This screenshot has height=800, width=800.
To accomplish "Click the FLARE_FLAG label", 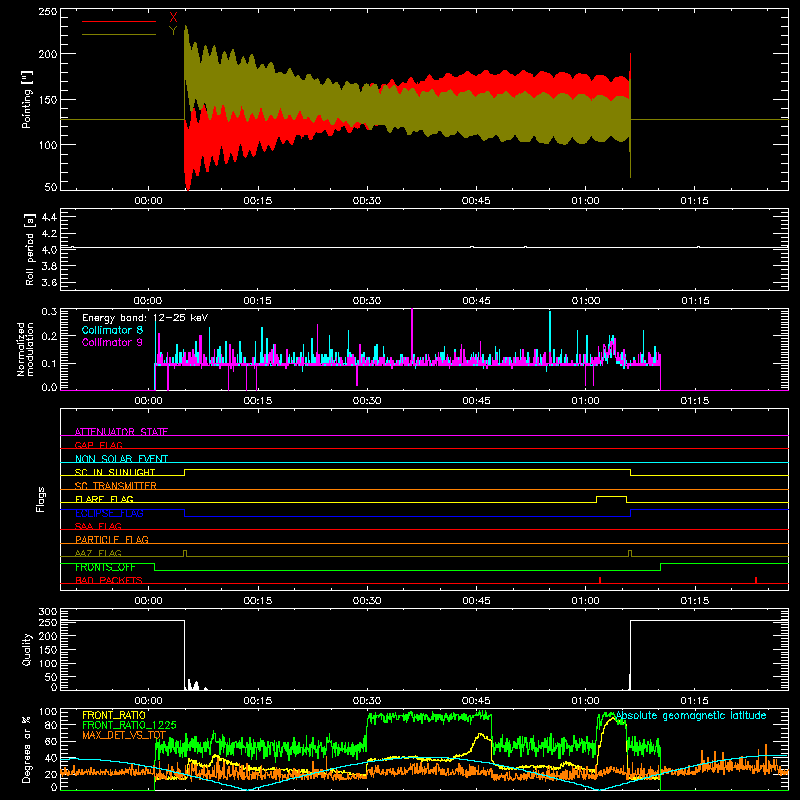I will [x=104, y=499].
